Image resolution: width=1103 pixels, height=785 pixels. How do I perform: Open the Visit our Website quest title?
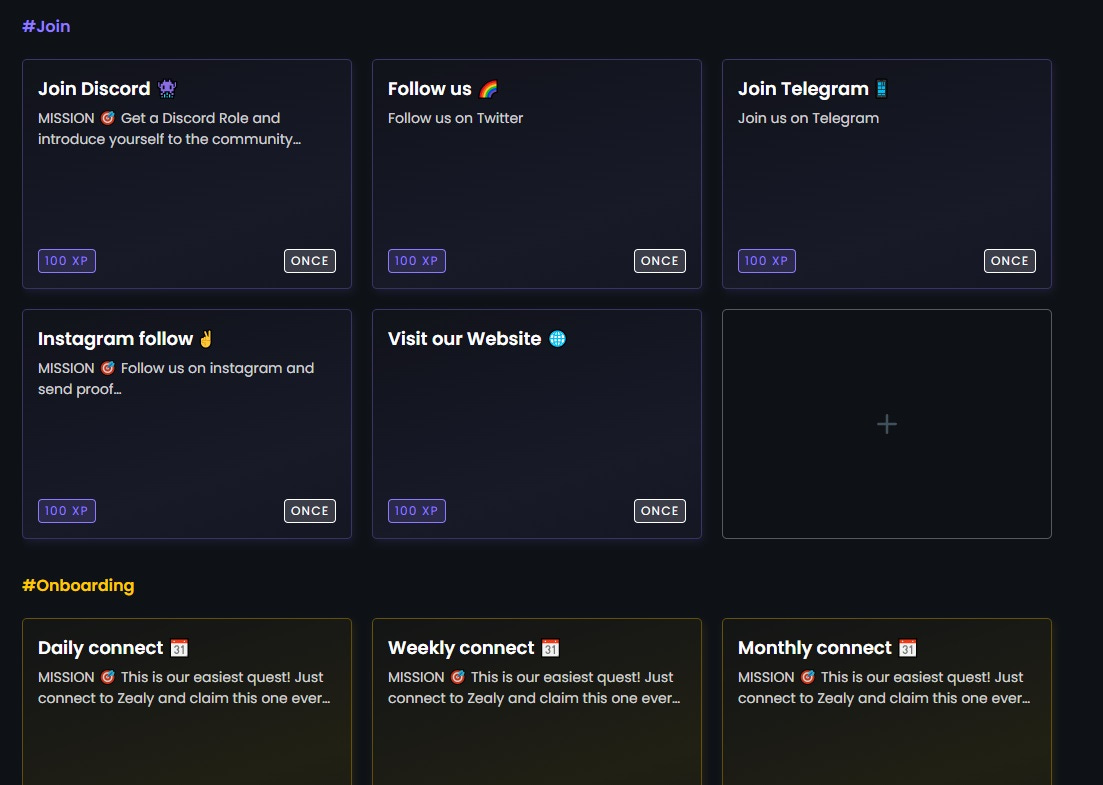464,339
